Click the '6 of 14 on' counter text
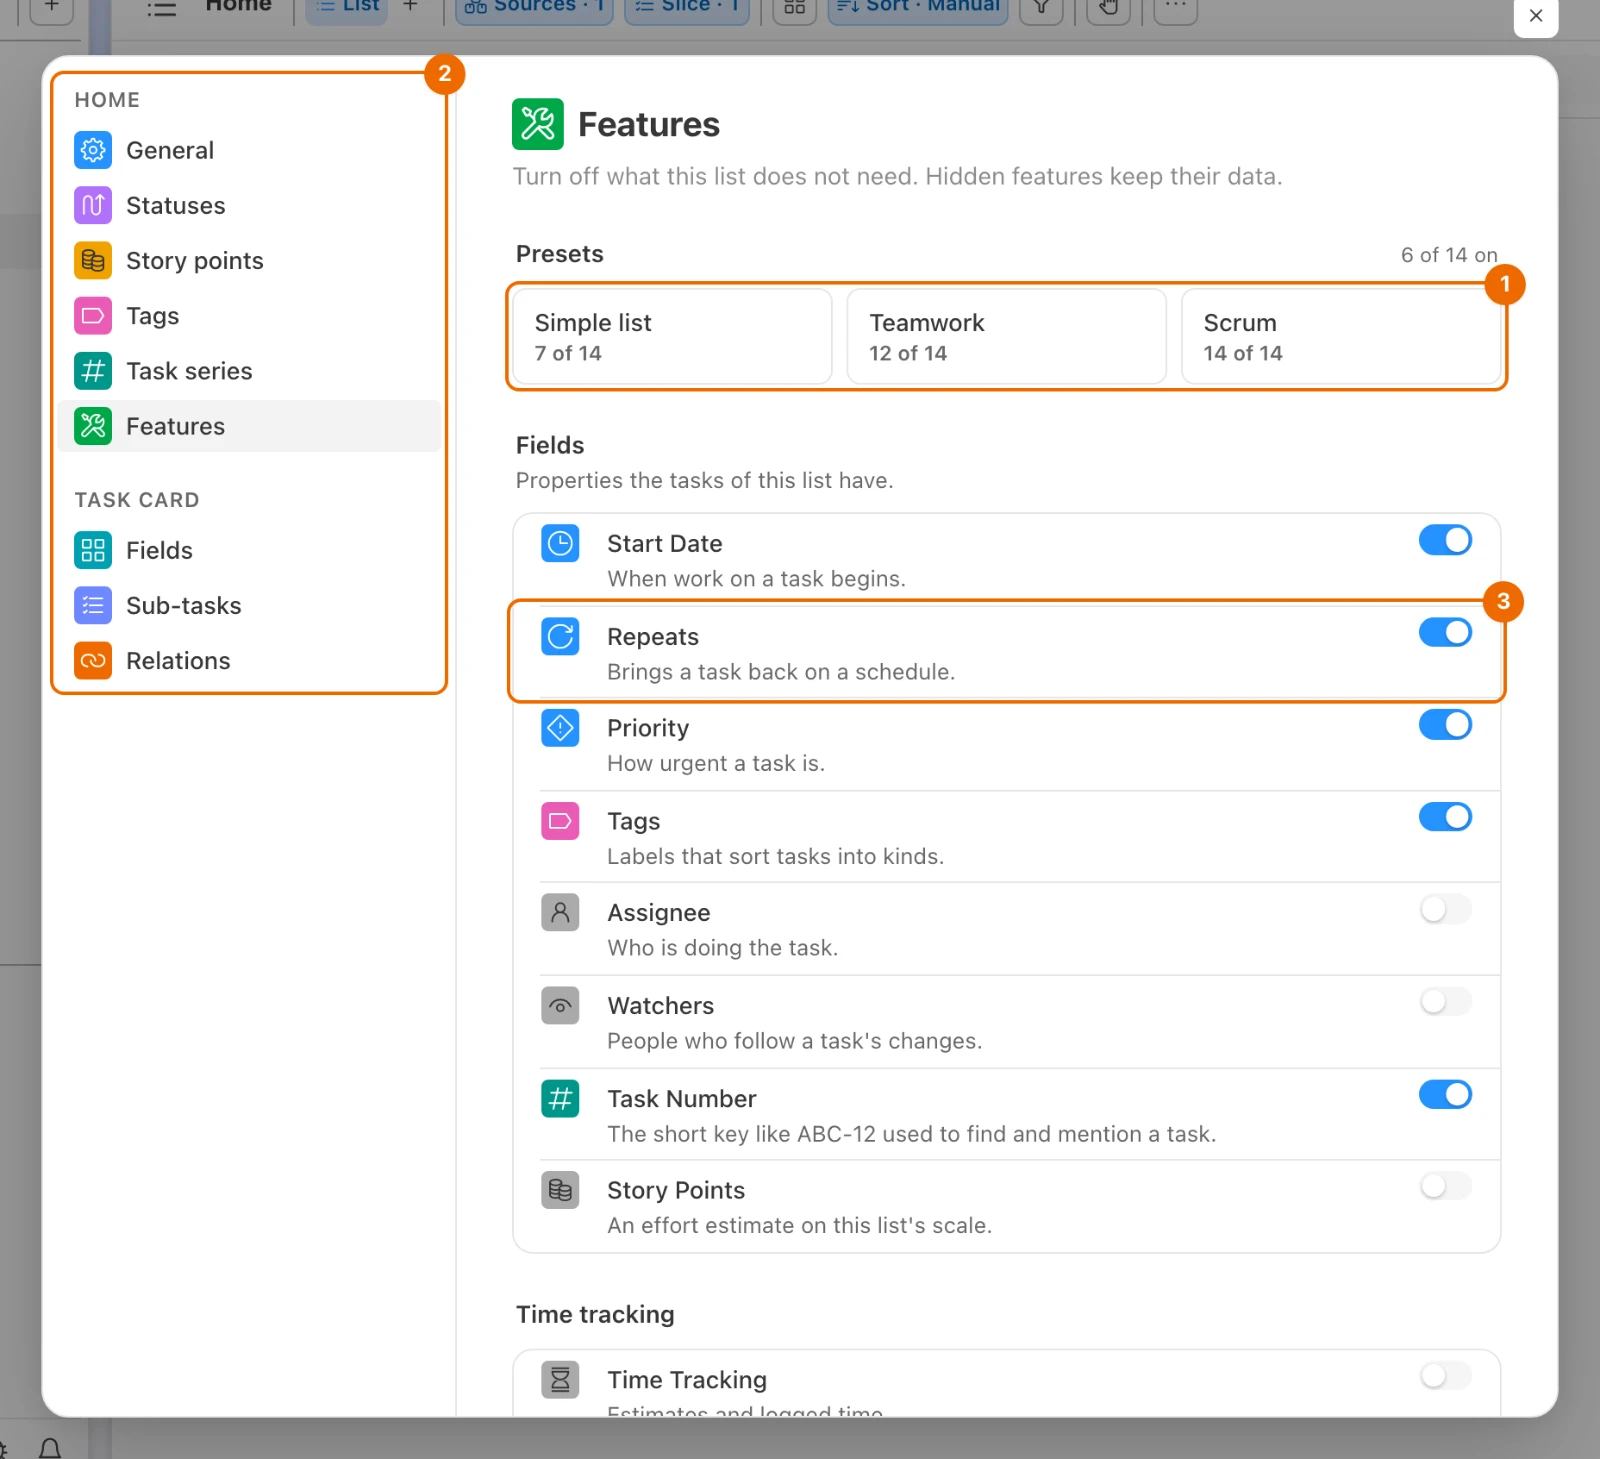 pos(1449,255)
